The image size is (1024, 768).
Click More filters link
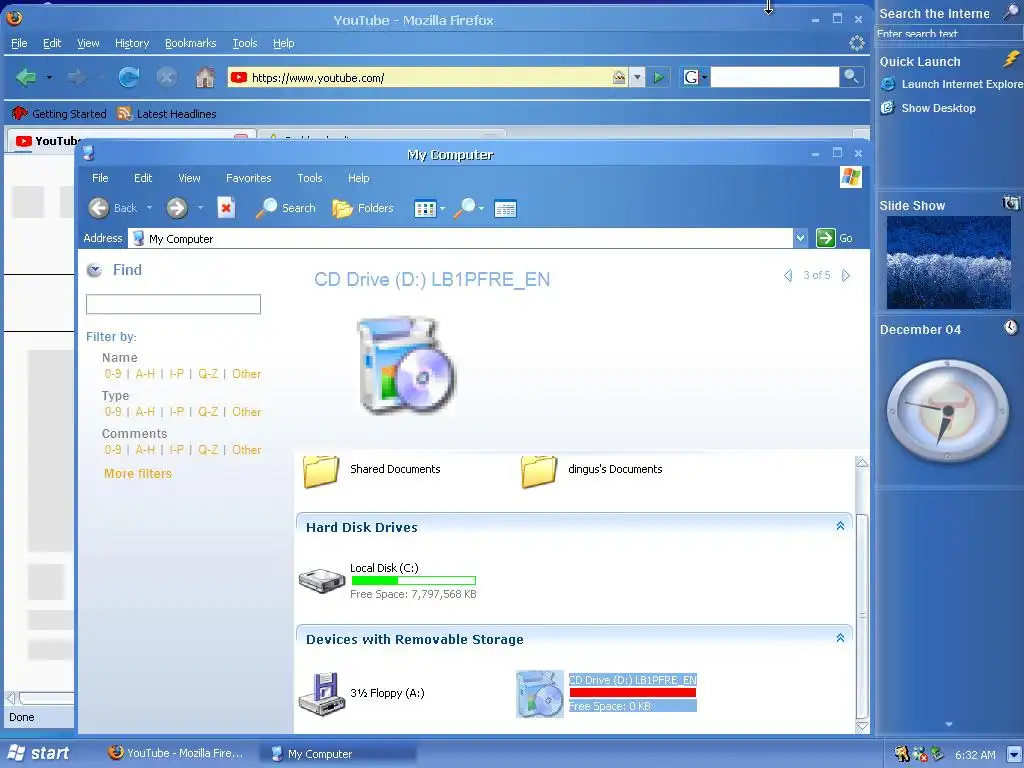pos(138,473)
